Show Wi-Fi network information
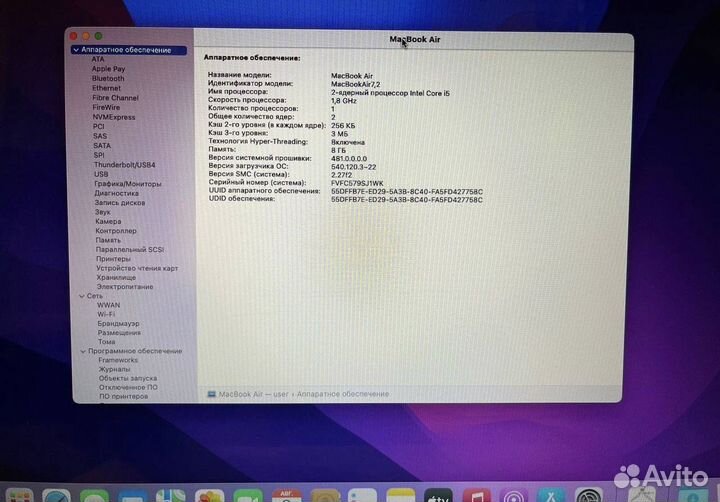The width and height of the screenshot is (720, 502). (x=106, y=315)
